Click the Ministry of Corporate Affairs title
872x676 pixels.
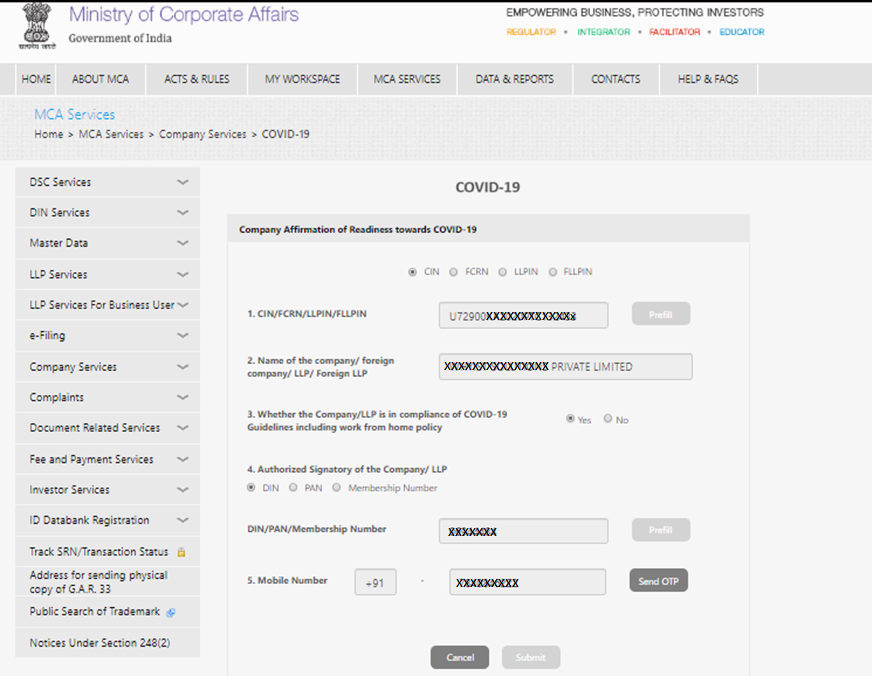tap(184, 14)
